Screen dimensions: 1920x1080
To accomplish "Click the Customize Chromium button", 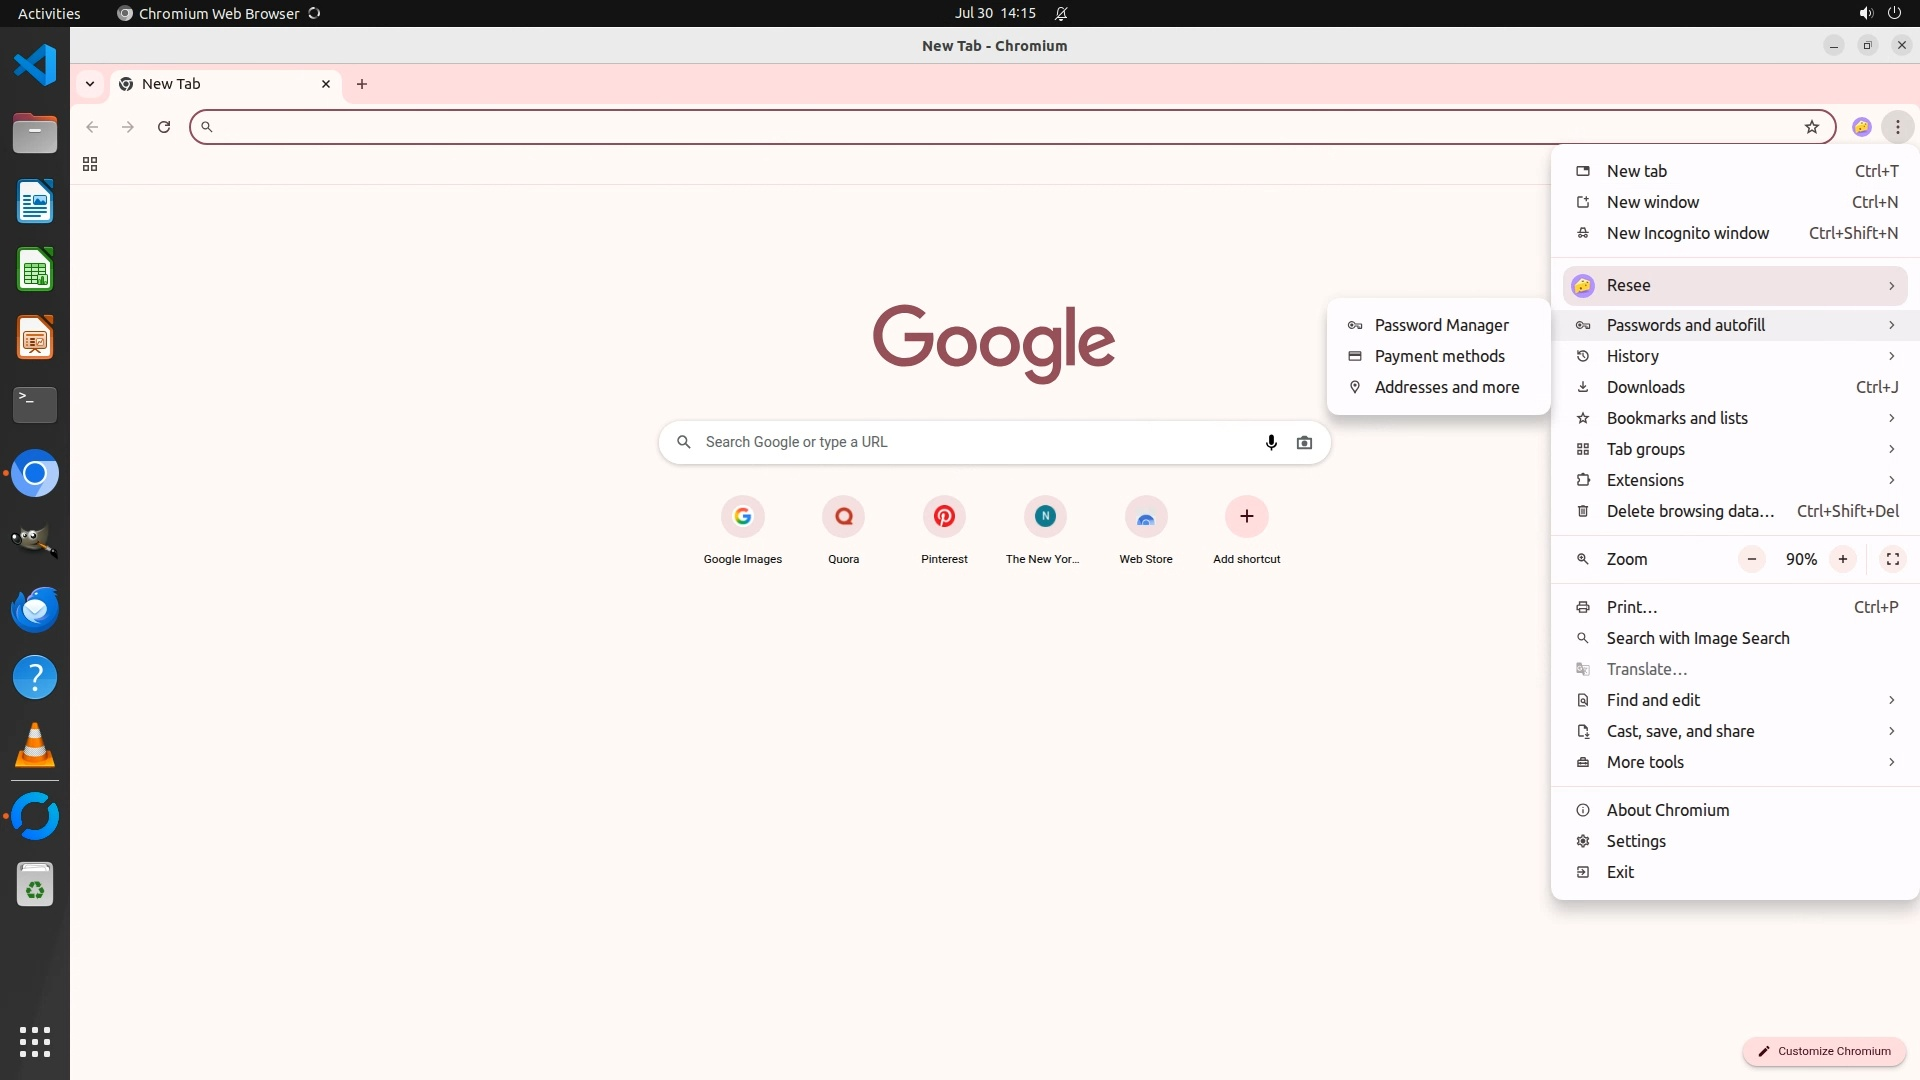I will [x=1824, y=1051].
